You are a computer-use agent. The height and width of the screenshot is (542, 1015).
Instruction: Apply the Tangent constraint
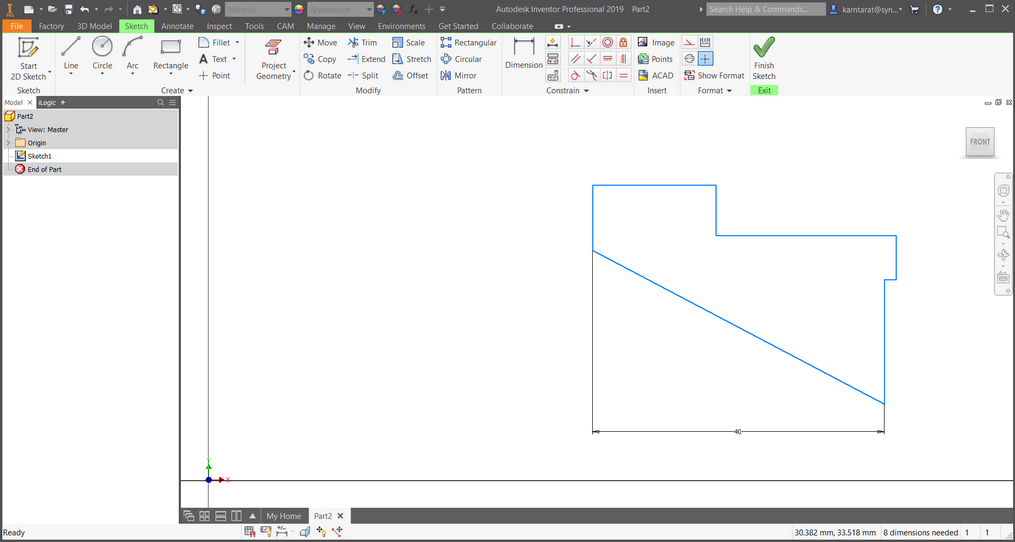575,75
